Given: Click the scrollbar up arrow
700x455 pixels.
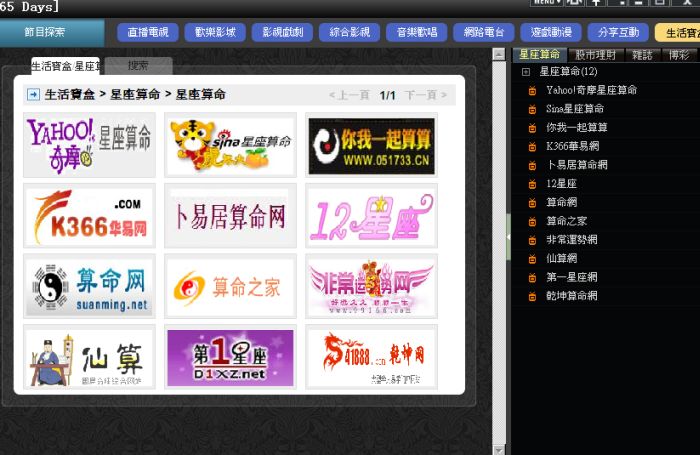Looking at the screenshot, I should pyautogui.click(x=499, y=54).
